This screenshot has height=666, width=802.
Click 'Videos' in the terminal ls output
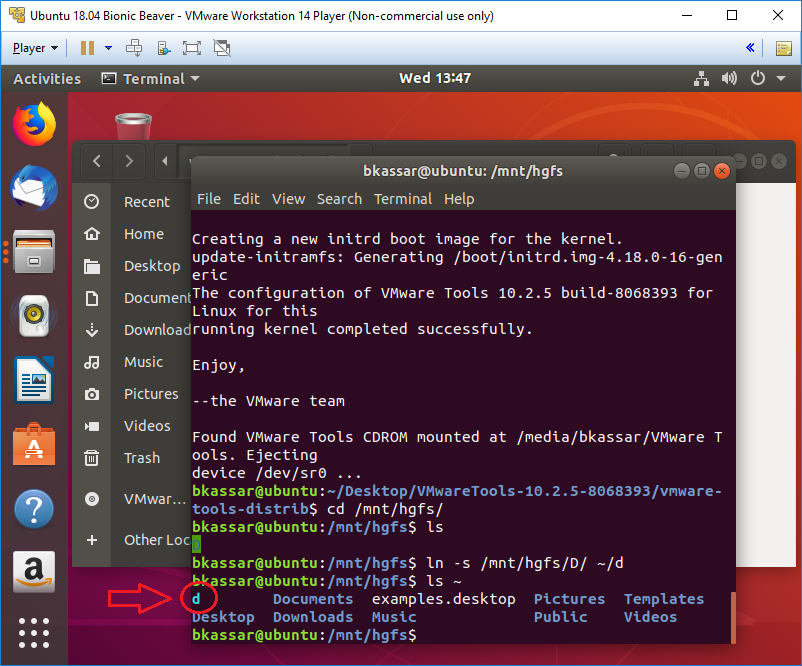650,617
